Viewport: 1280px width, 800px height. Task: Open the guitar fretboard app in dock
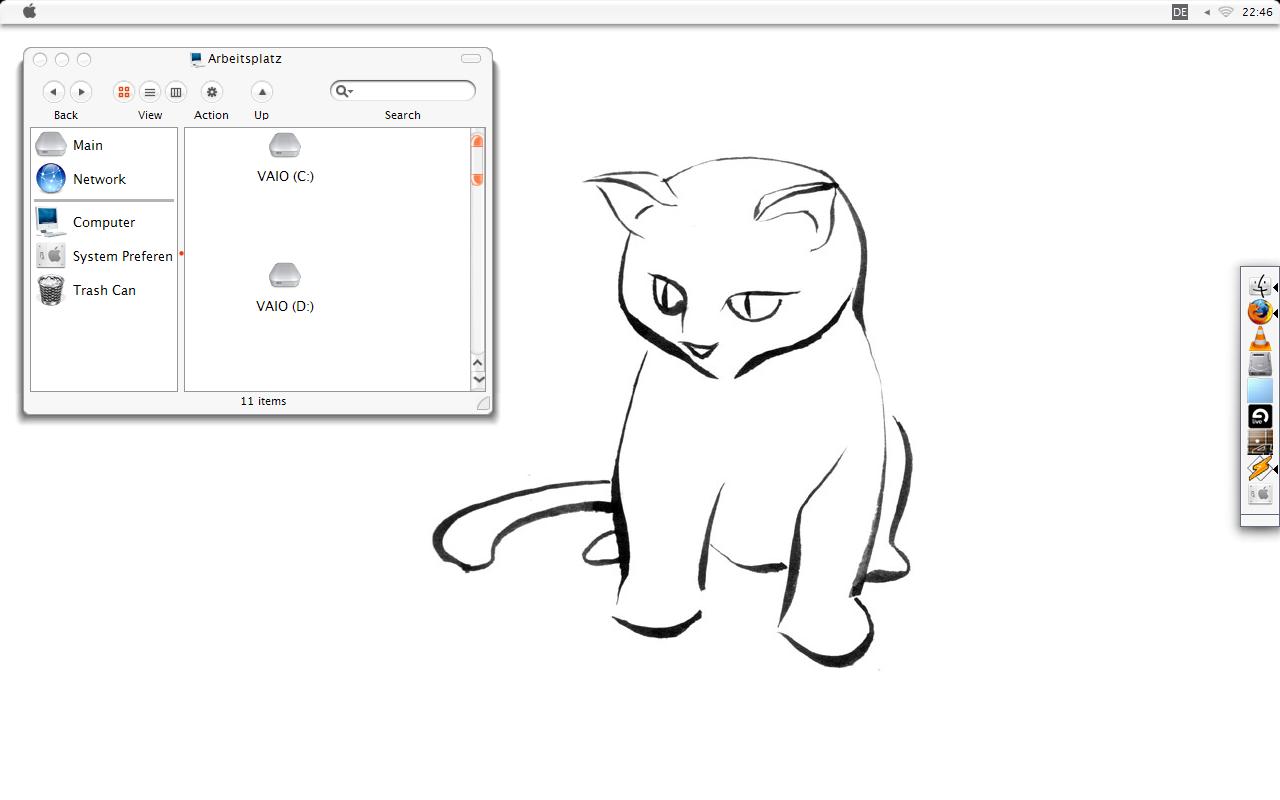1260,443
